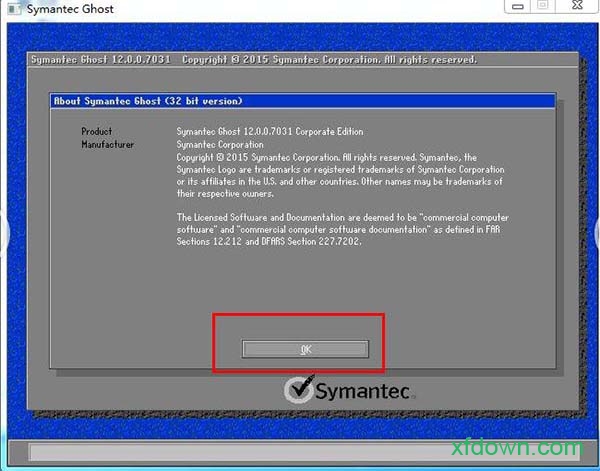Click the Corporate Edition product version text
This screenshot has width=600, height=471.
click(x=270, y=132)
